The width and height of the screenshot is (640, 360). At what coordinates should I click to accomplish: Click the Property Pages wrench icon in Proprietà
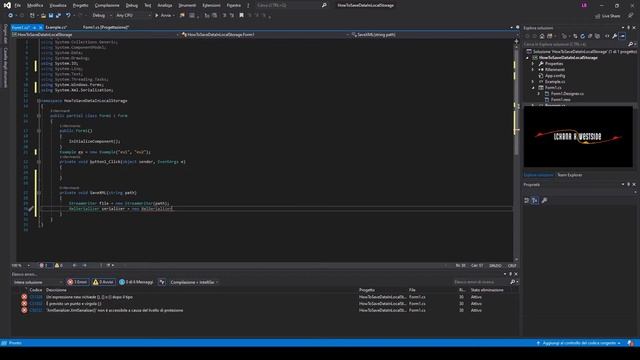(x=544, y=200)
